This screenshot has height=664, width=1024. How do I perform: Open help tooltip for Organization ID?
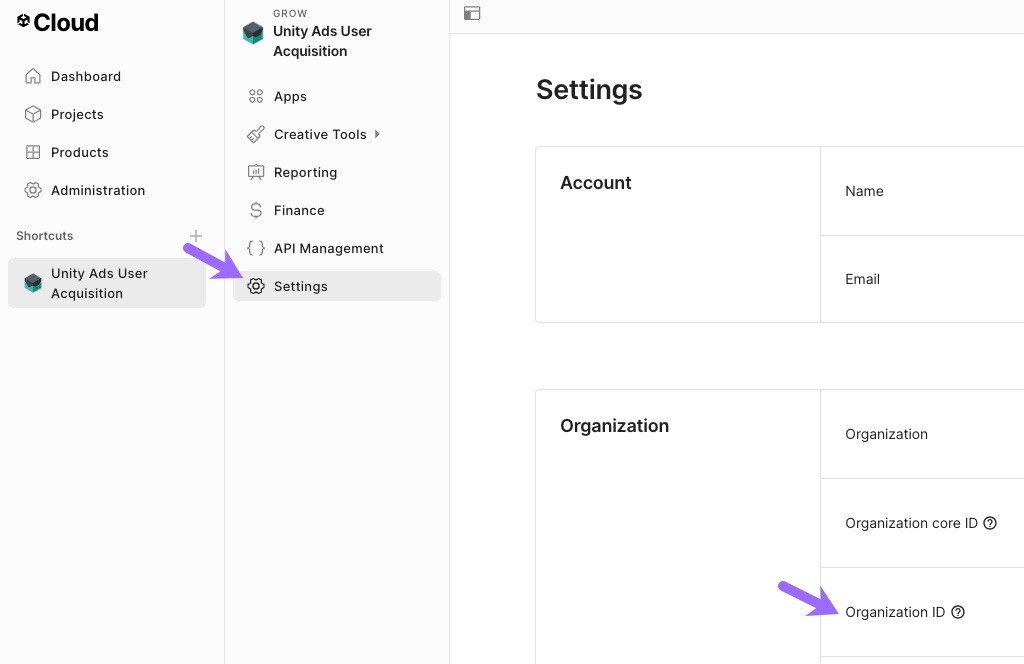(x=958, y=612)
